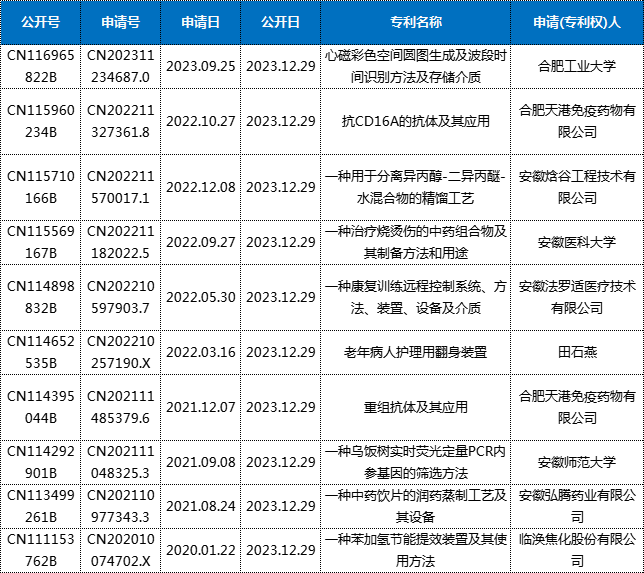Select publication number CN115569167B
The width and height of the screenshot is (644, 573).
(41, 242)
